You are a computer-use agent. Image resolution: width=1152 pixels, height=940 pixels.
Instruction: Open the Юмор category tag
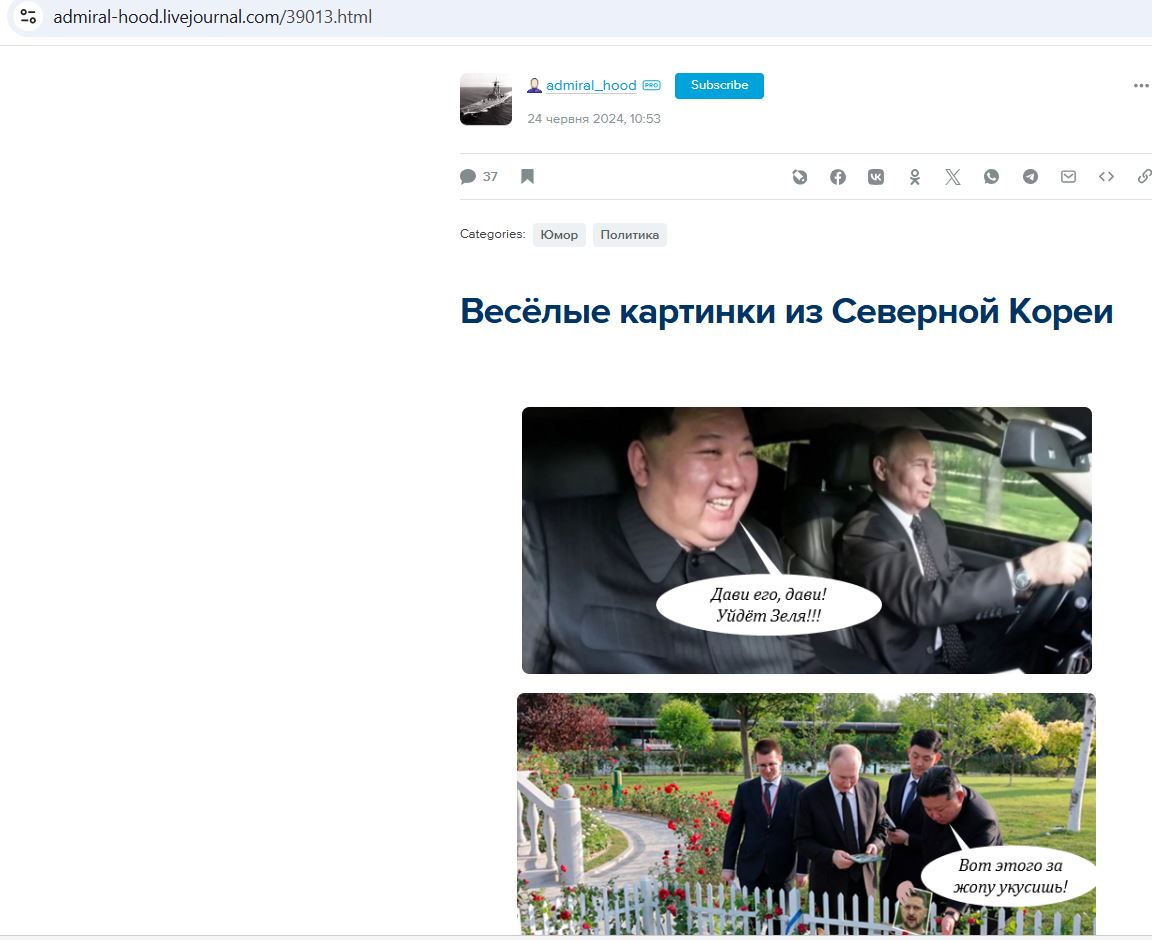pyautogui.click(x=559, y=235)
